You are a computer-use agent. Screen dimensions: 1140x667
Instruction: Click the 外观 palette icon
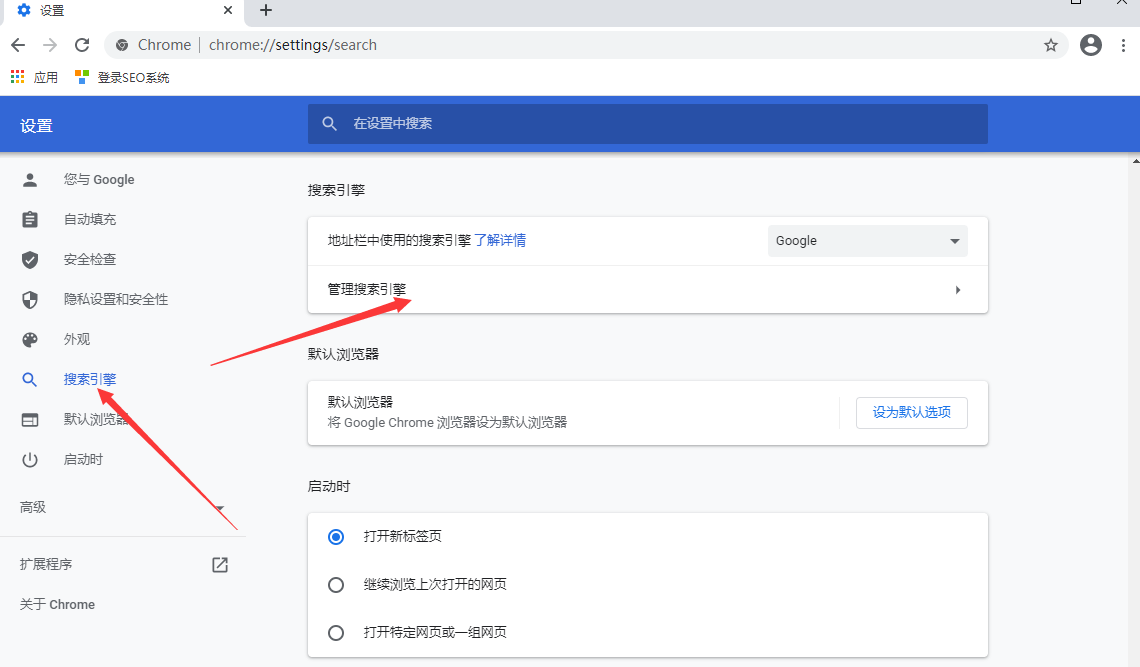30,339
